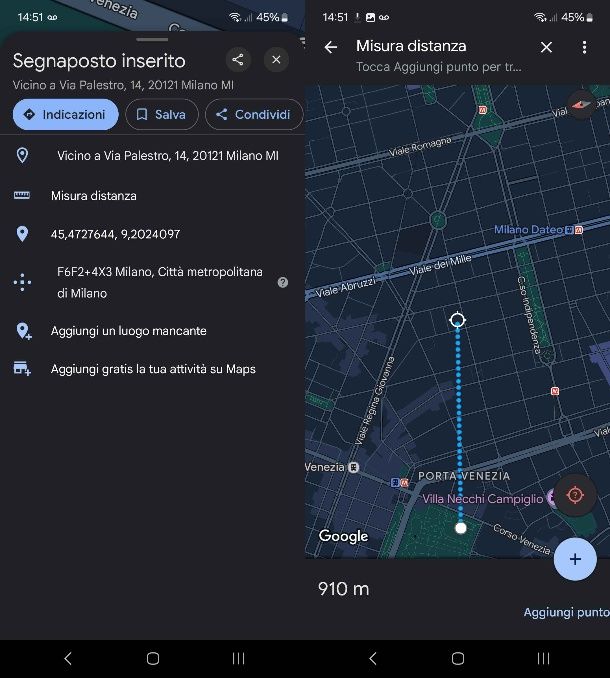This screenshot has height=678, width=610.
Task: Tap the Viale Abruzzi street label
Action: tap(345, 287)
